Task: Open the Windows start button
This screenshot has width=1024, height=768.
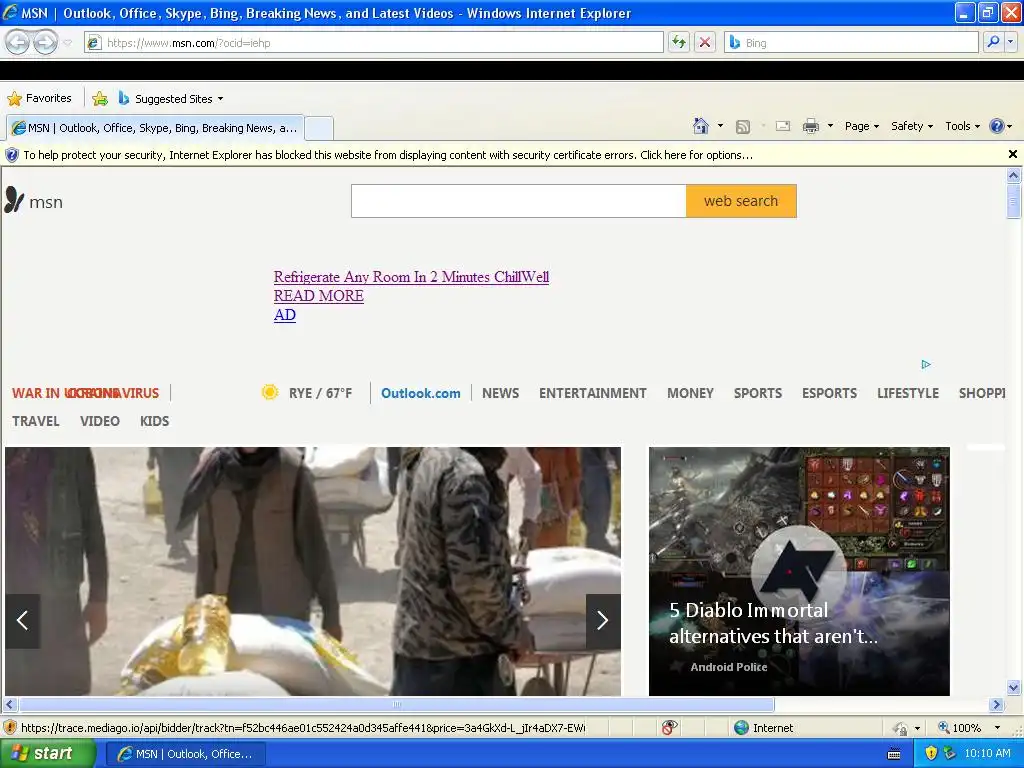Action: [47, 754]
